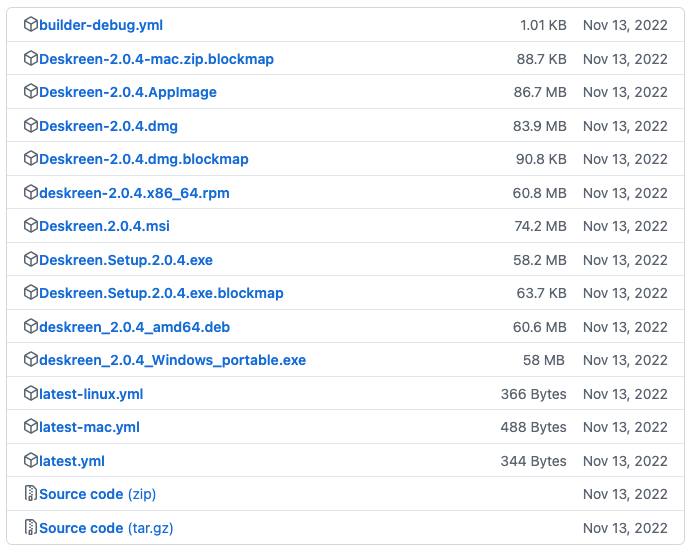Click the zip file icon beside Source code (zip)
This screenshot has height=553, width=694.
tap(31, 493)
